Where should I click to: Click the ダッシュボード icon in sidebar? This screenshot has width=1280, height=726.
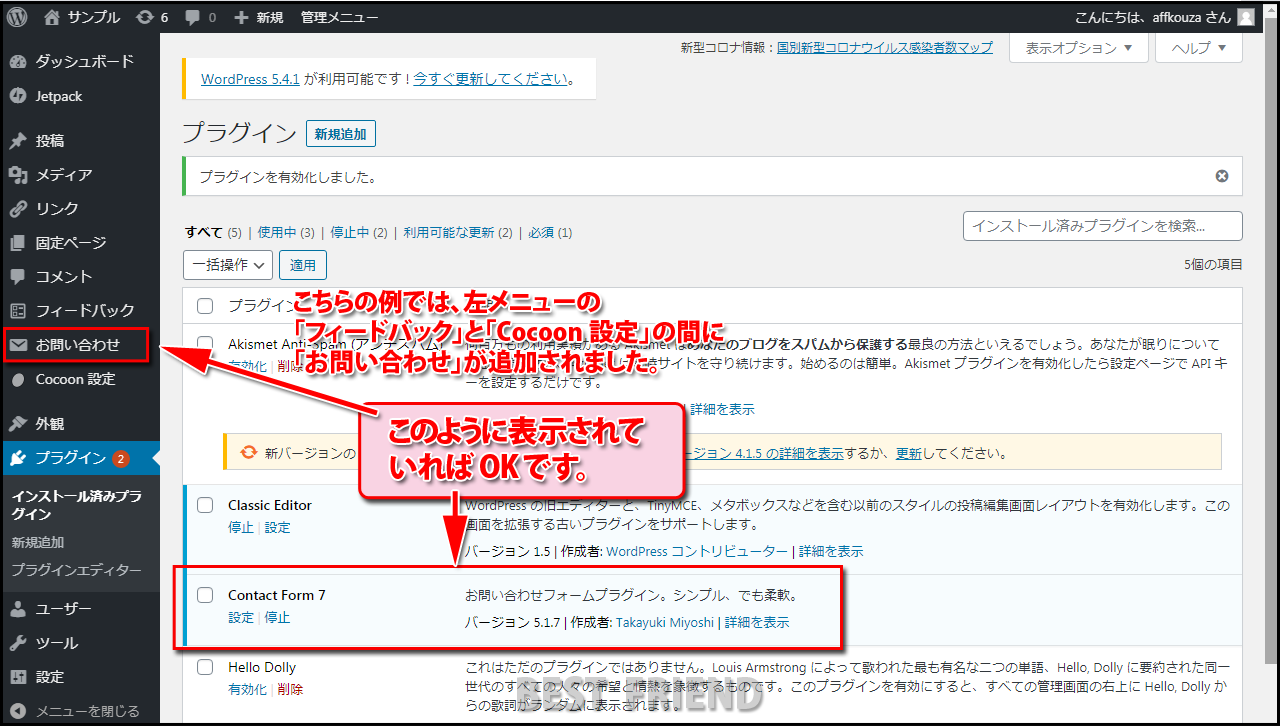click(x=18, y=62)
